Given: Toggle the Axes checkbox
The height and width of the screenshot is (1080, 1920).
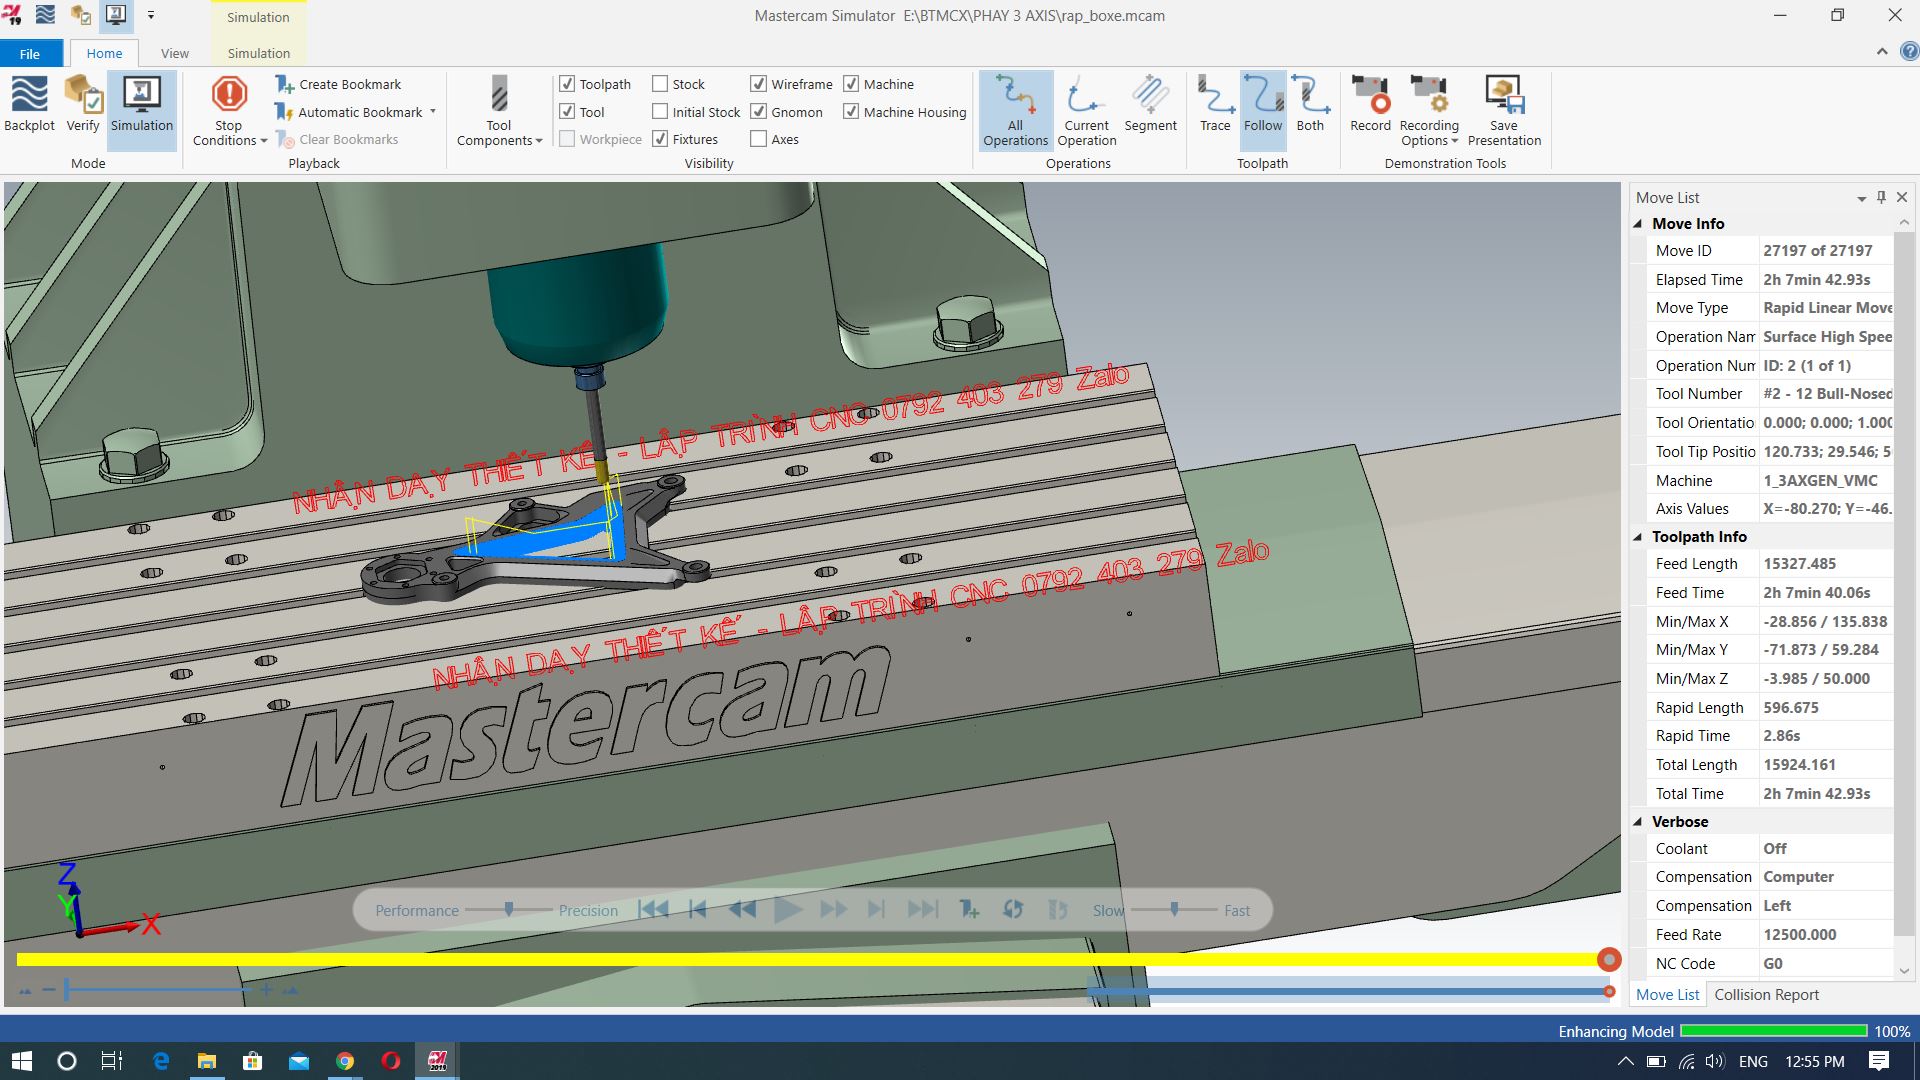Looking at the screenshot, I should (759, 139).
